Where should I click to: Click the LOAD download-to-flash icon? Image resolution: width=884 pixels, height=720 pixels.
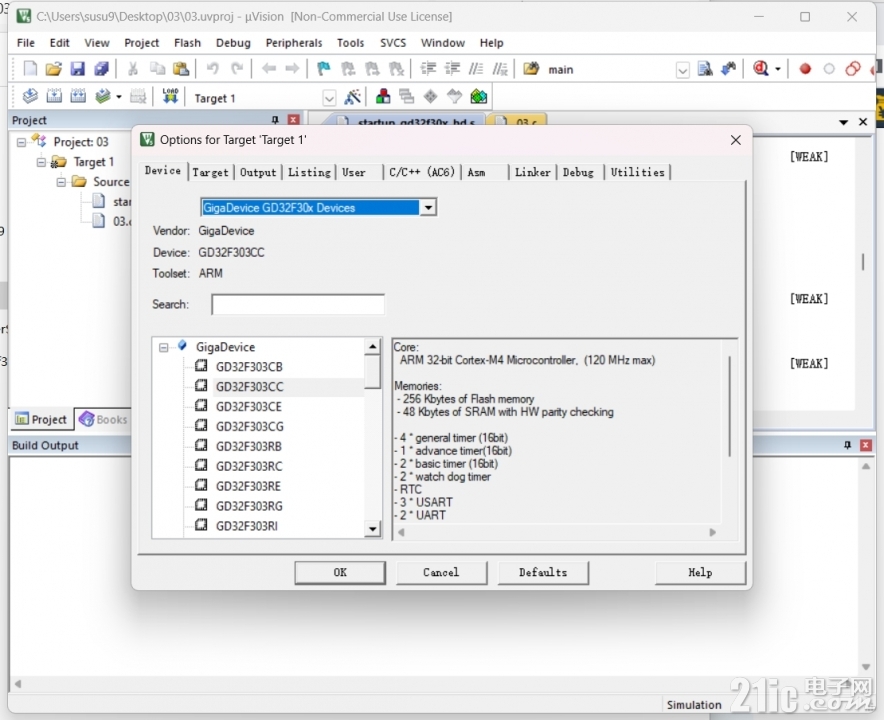pos(170,96)
